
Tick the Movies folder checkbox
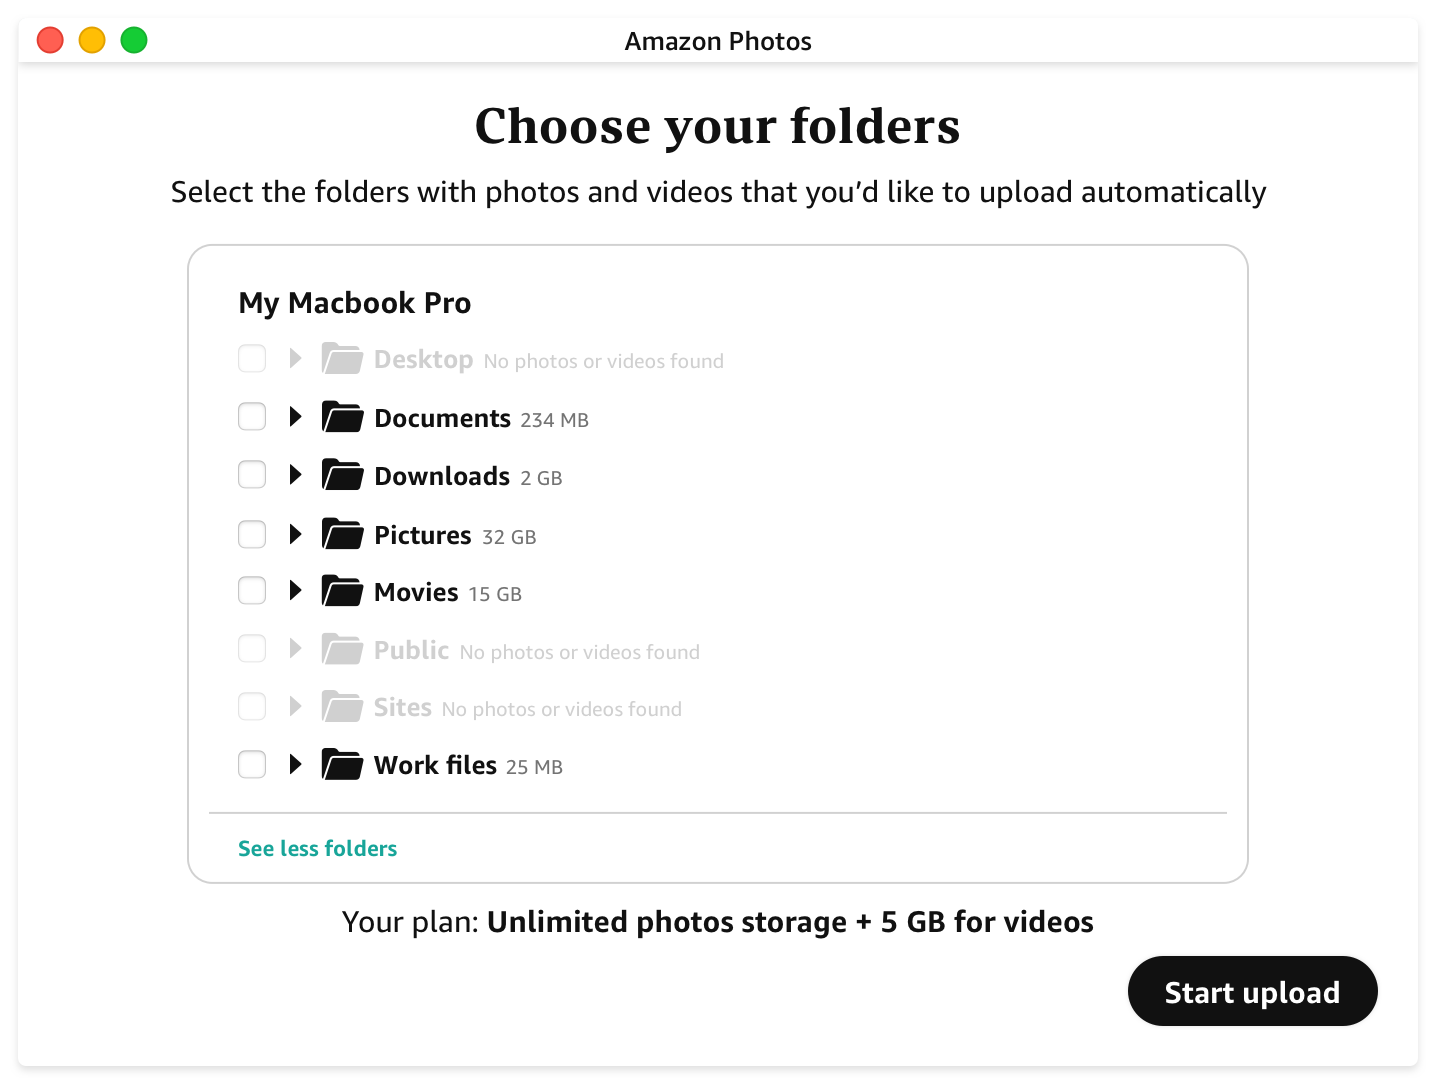point(252,591)
